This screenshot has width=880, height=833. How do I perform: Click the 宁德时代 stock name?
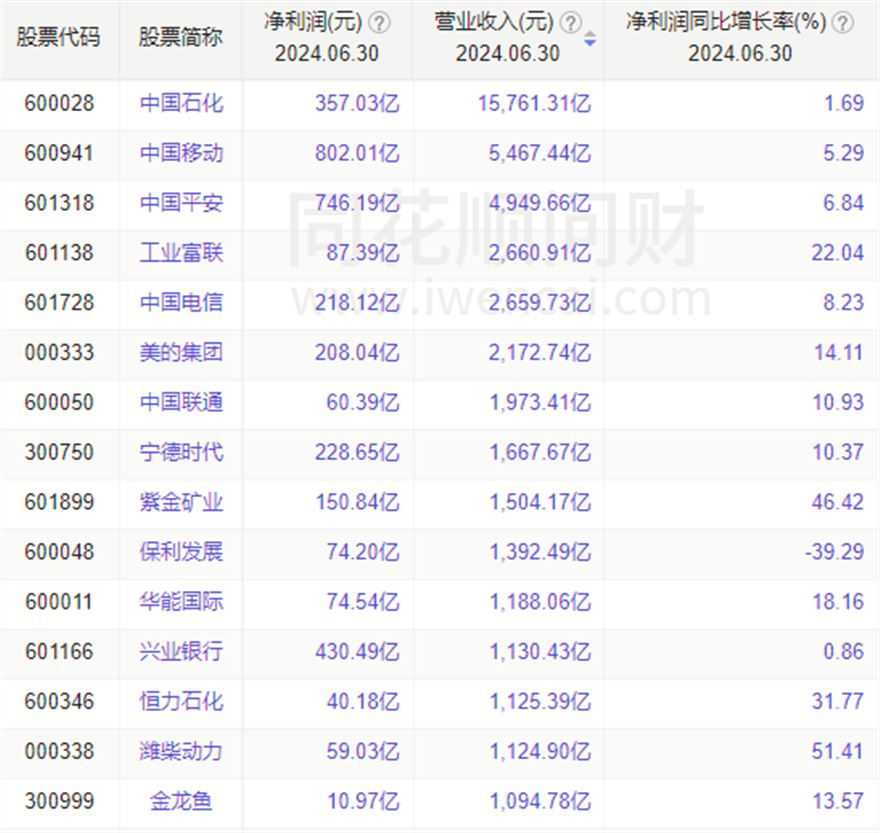[181, 452]
